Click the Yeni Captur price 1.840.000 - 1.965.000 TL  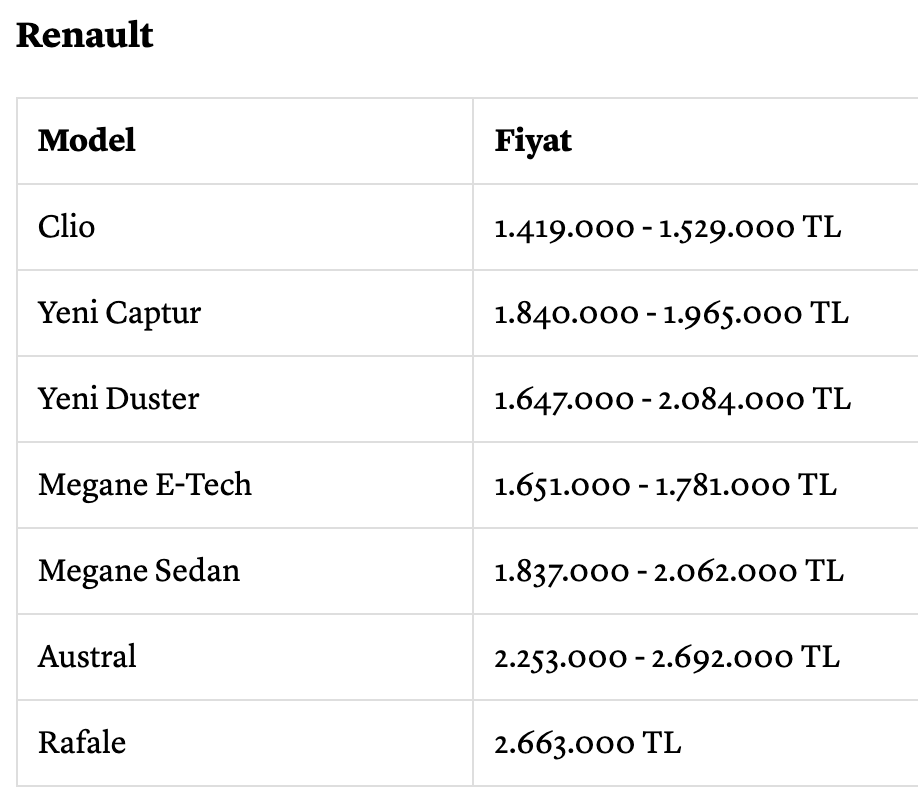click(x=672, y=314)
